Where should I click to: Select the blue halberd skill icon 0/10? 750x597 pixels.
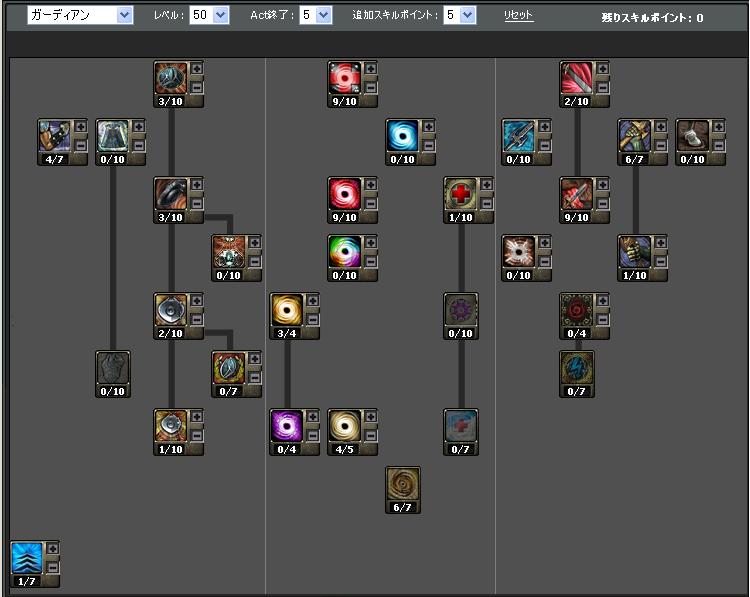pyautogui.click(x=518, y=136)
